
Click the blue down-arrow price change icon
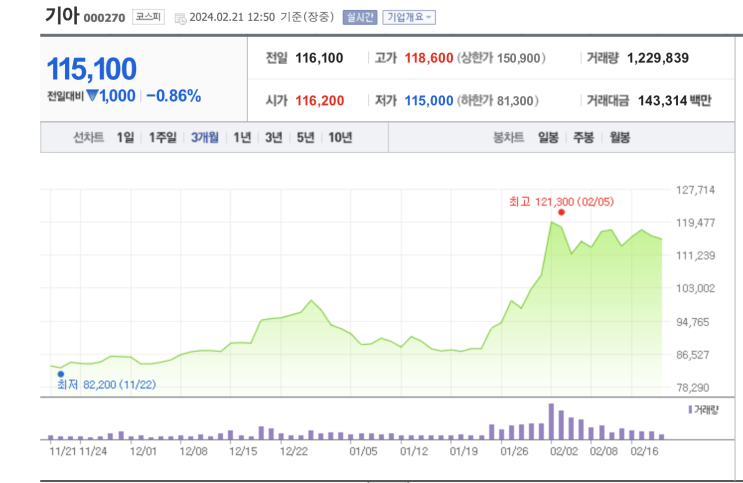(92, 96)
